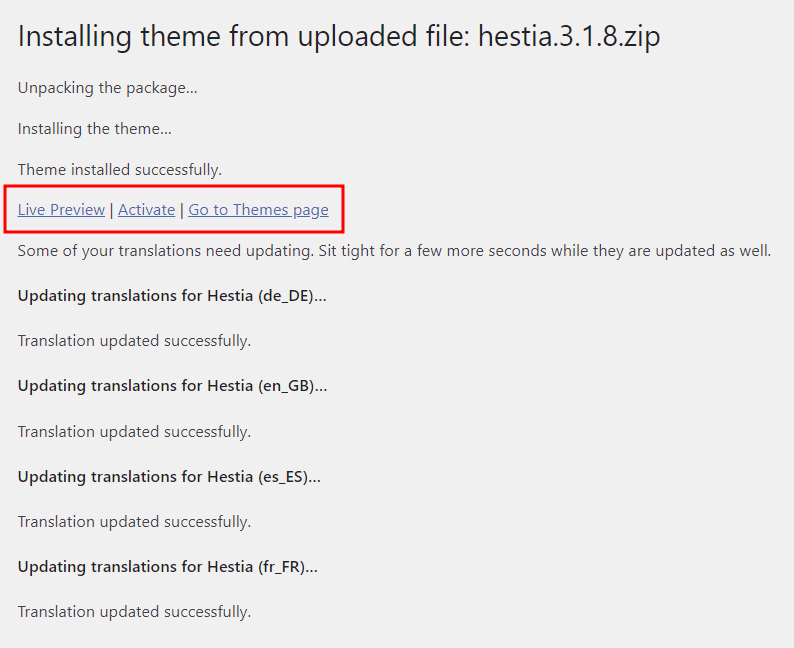794x648 pixels.
Task: Go to Themes page link
Action: (258, 209)
